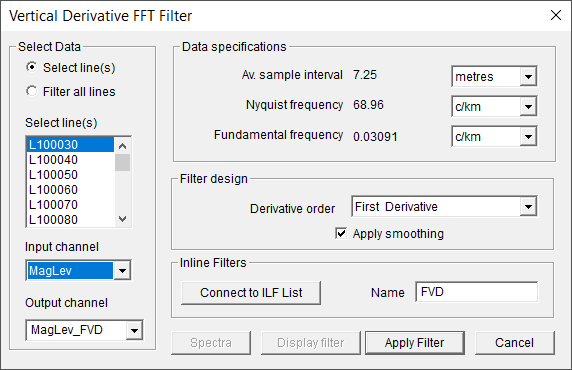Click the Av. sample interval value 7.25
Image resolution: width=572 pixels, height=370 pixels.
[x=365, y=75]
